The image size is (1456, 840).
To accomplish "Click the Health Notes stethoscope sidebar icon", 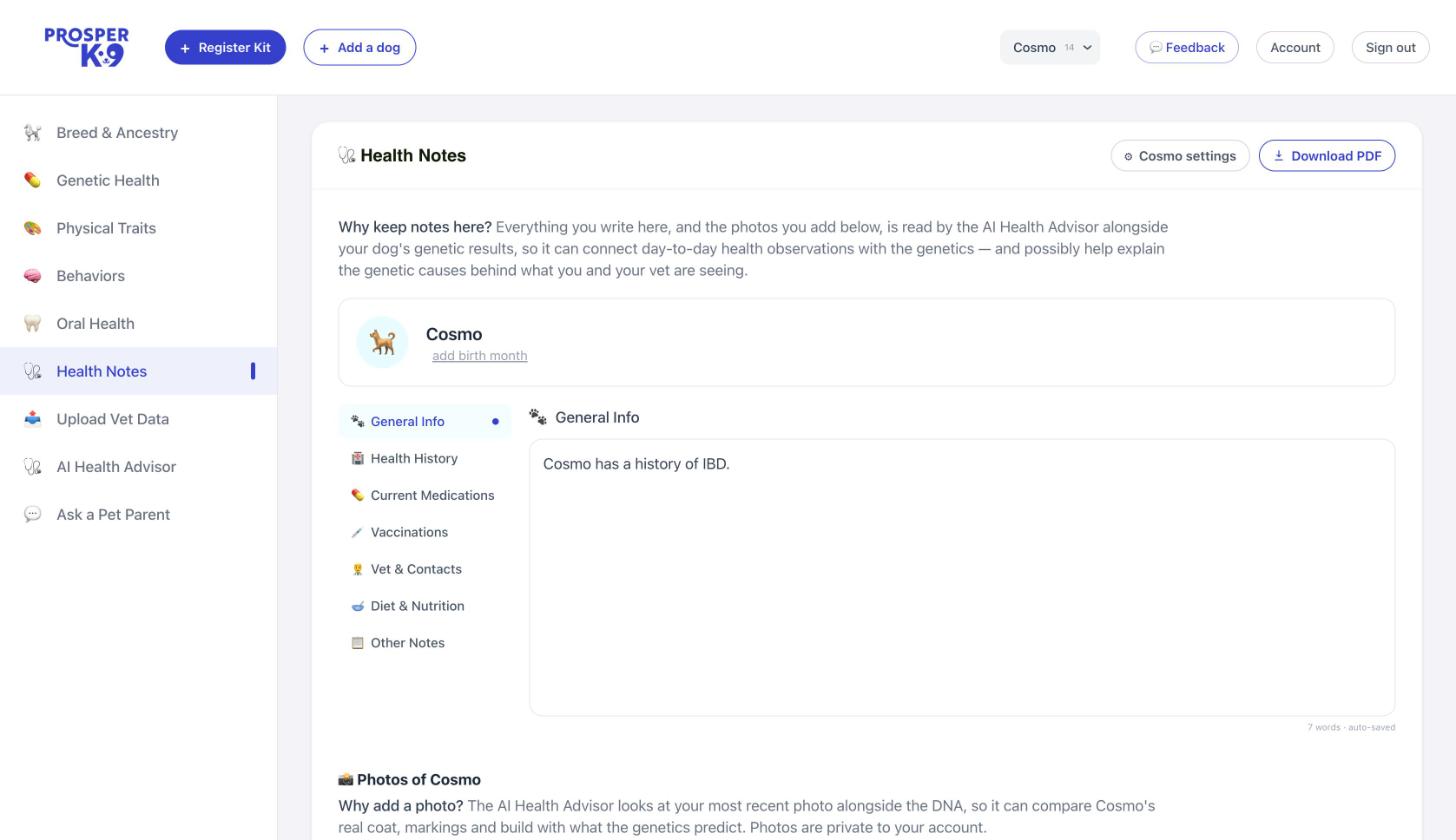I will click(x=33, y=372).
